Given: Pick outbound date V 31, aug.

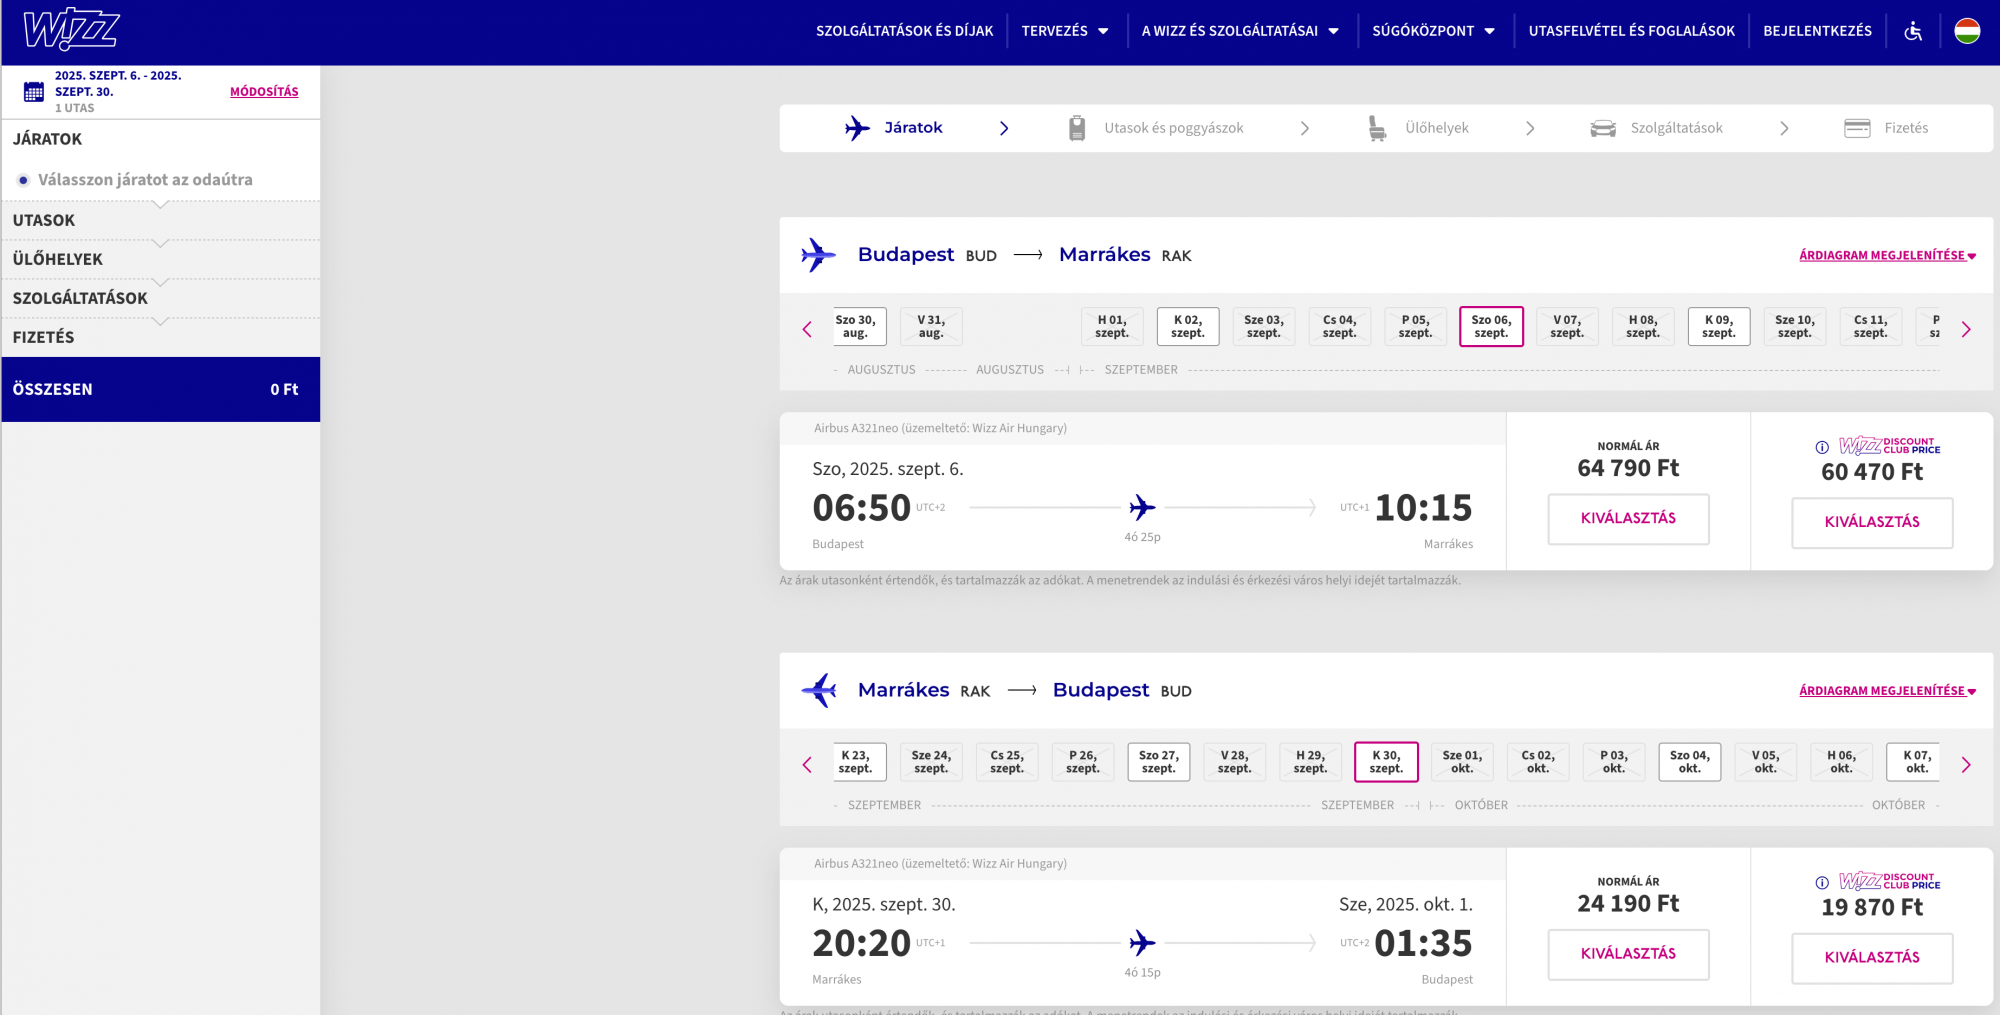Looking at the screenshot, I should click(931, 327).
